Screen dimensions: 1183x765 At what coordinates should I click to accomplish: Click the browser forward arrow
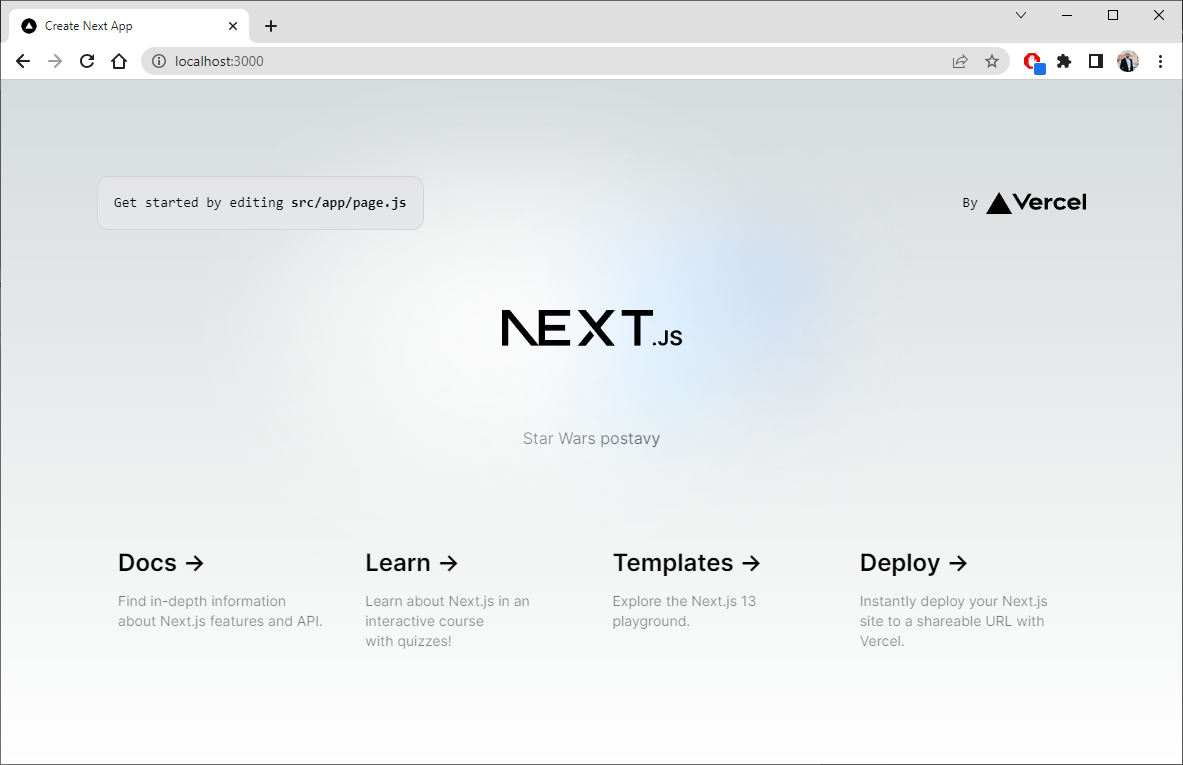55,61
